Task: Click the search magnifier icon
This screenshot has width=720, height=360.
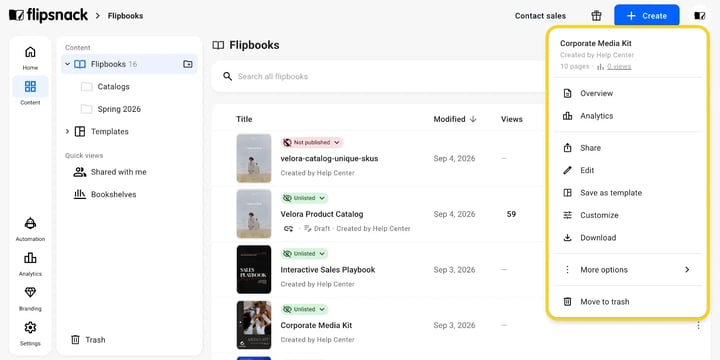Action: click(227, 76)
